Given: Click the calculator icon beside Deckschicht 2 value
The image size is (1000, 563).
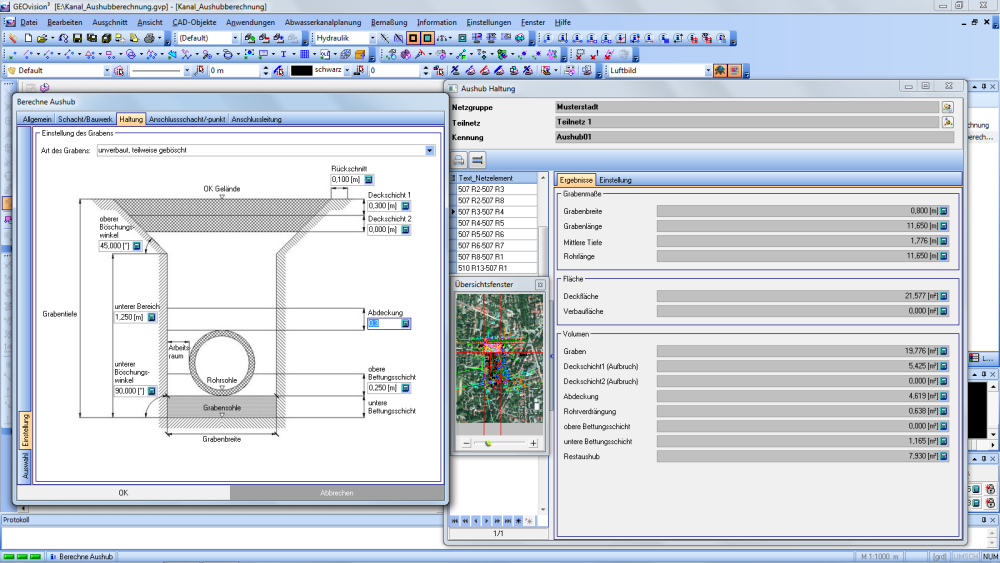Looking at the screenshot, I should click(406, 230).
